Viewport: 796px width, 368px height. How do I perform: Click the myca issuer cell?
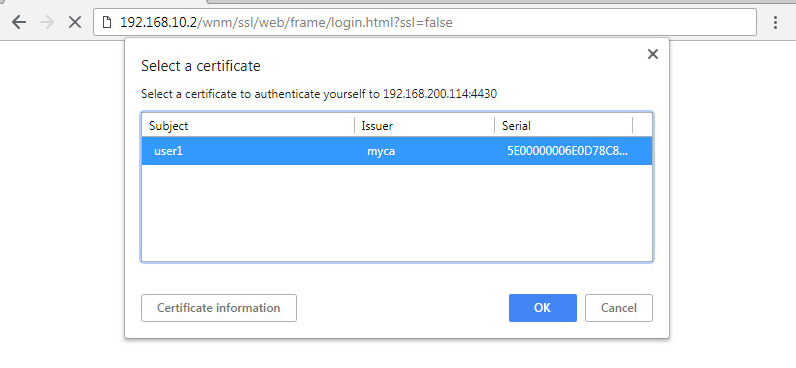coord(381,151)
